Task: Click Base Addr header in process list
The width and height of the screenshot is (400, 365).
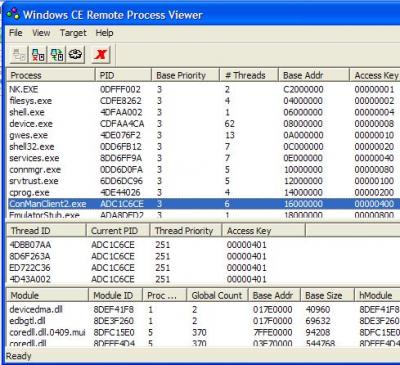Action: pyautogui.click(x=314, y=75)
